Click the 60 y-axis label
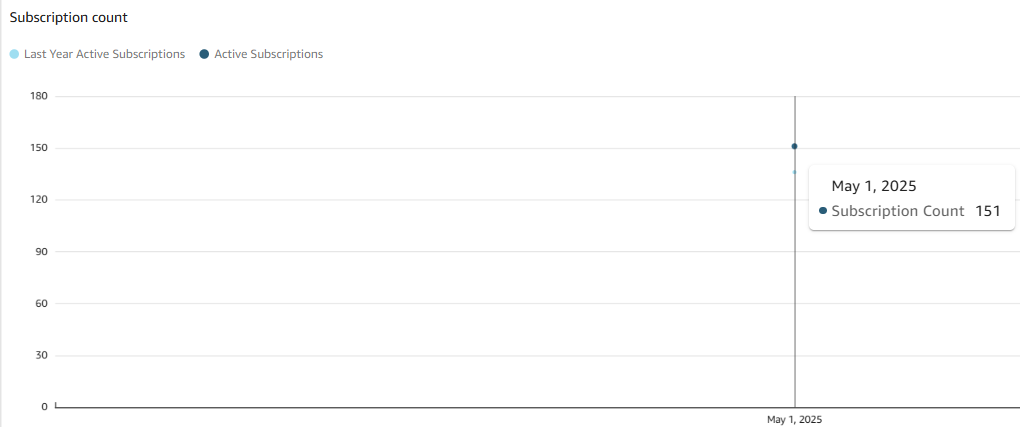1020x427 pixels. (x=42, y=303)
